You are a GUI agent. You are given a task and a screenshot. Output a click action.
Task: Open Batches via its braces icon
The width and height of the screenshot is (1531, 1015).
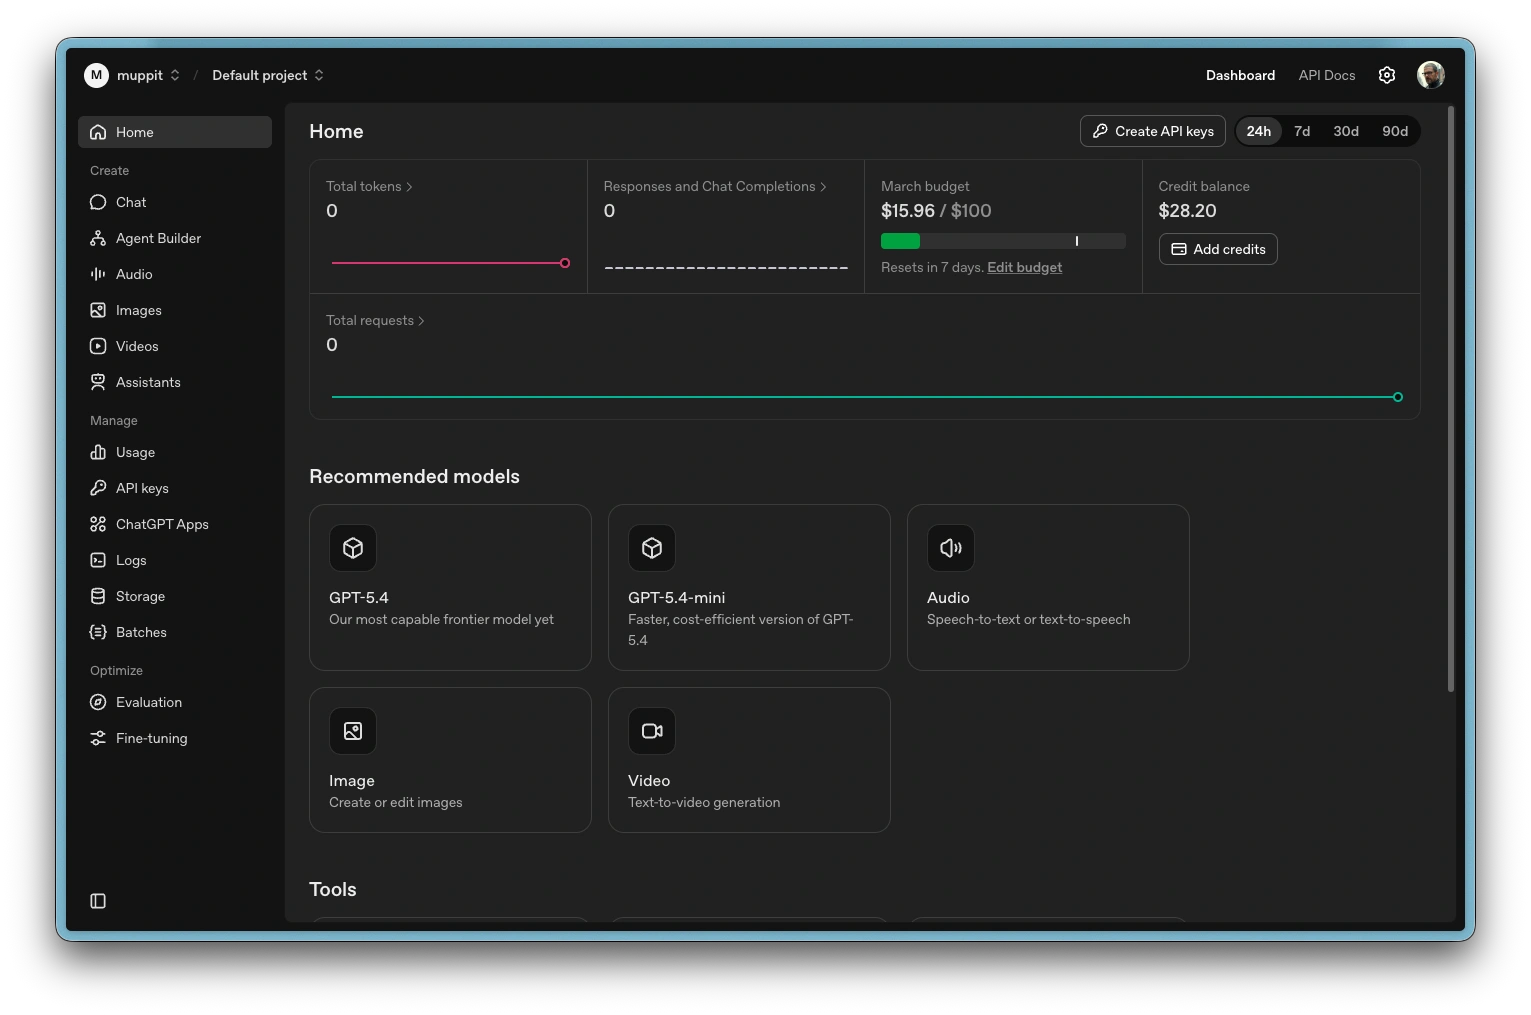point(98,632)
